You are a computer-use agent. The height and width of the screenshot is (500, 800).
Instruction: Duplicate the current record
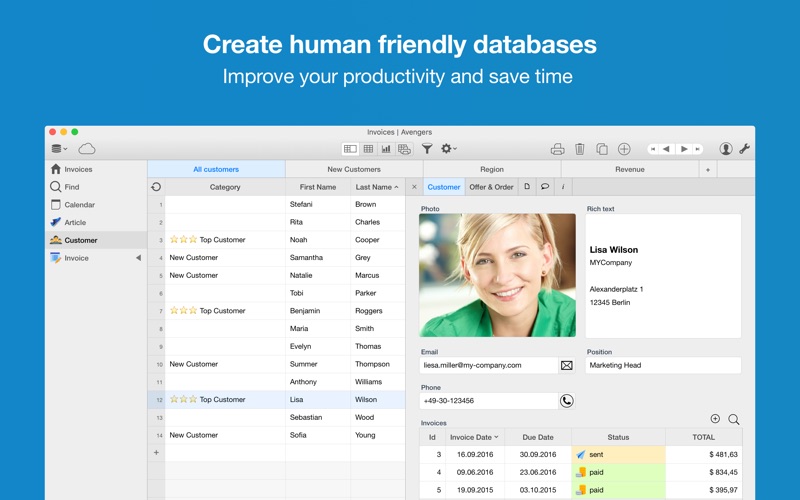click(602, 149)
